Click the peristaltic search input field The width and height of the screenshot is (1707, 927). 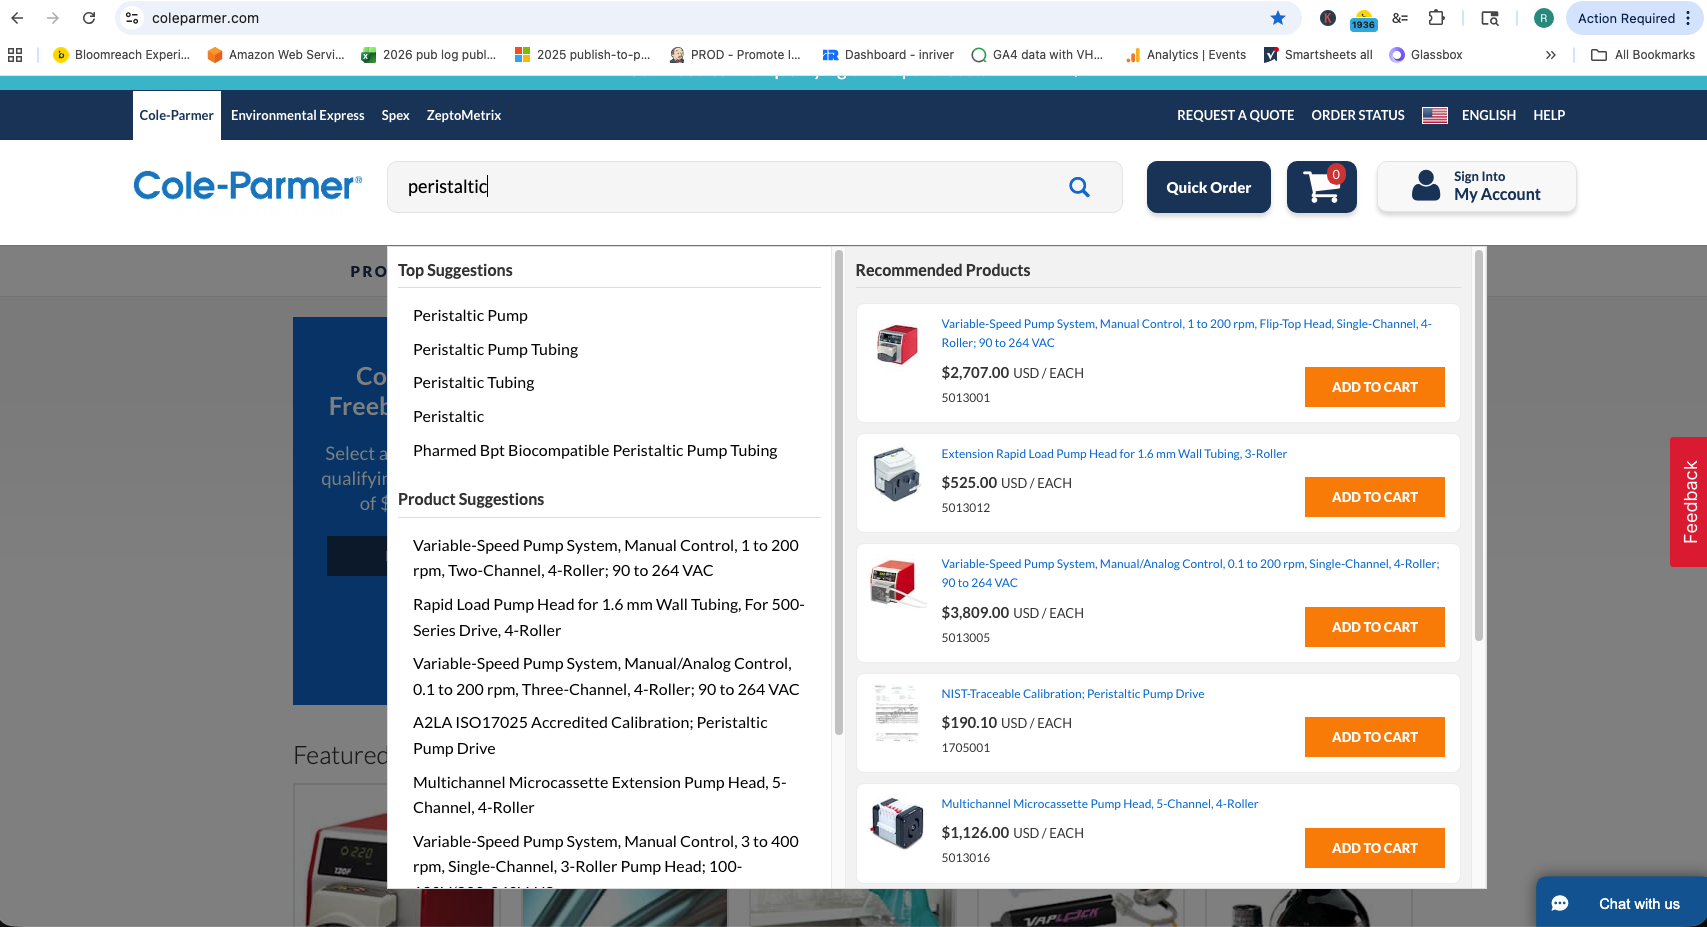pyautogui.click(x=730, y=187)
